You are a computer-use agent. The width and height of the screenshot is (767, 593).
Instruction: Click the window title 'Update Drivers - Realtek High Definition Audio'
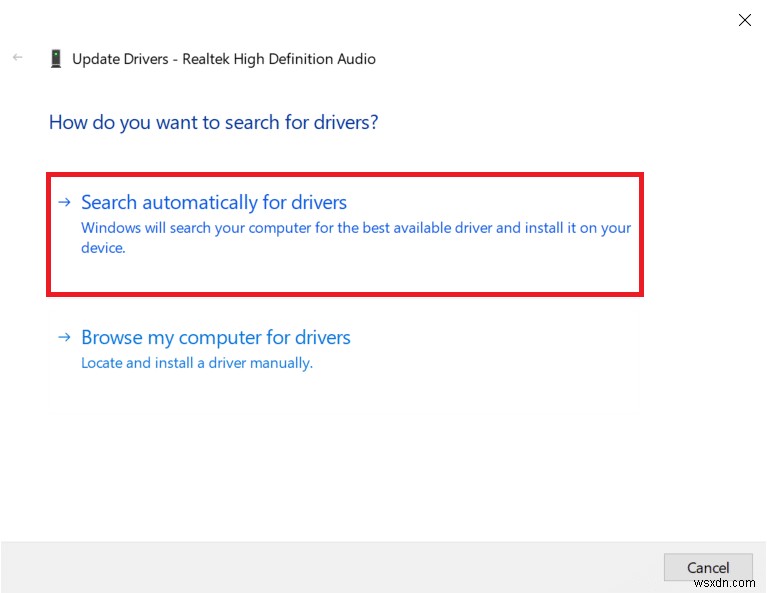pyautogui.click(x=224, y=59)
